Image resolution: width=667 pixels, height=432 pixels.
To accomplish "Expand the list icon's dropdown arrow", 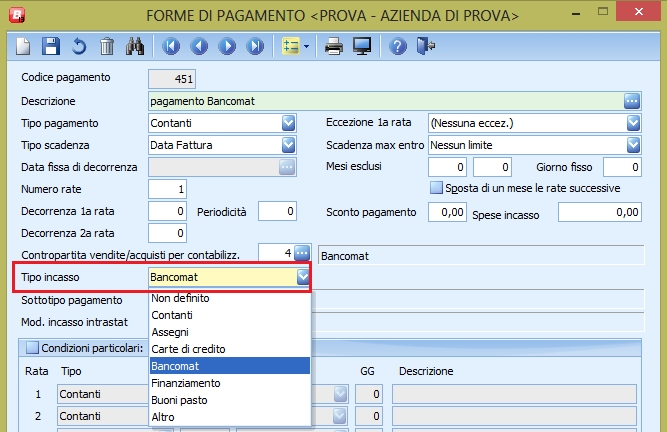I will (306, 46).
